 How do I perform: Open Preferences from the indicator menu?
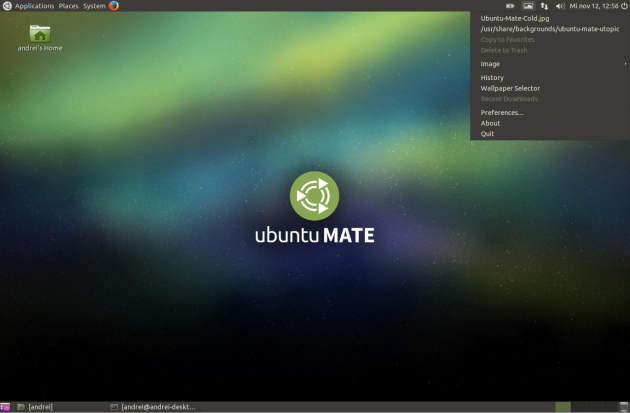502,112
